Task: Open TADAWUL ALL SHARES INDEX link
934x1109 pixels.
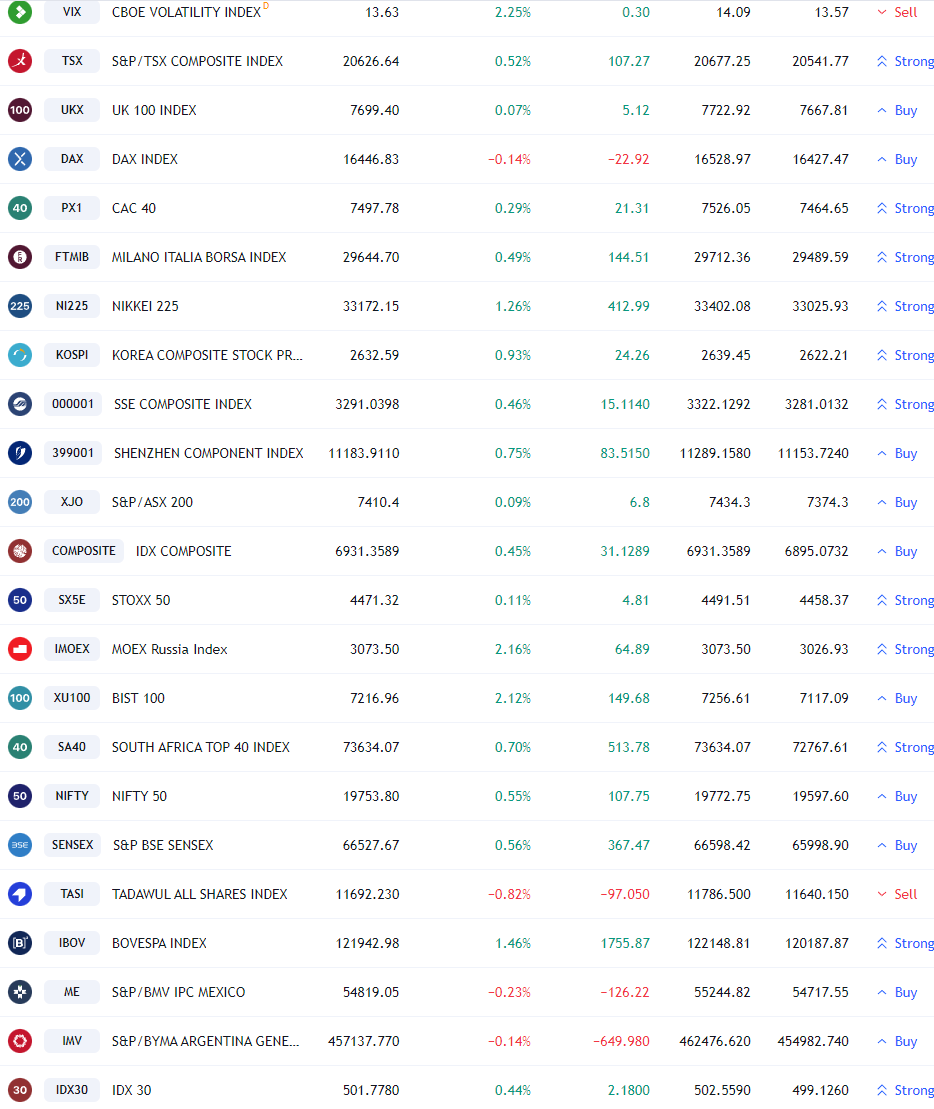Action: point(199,895)
